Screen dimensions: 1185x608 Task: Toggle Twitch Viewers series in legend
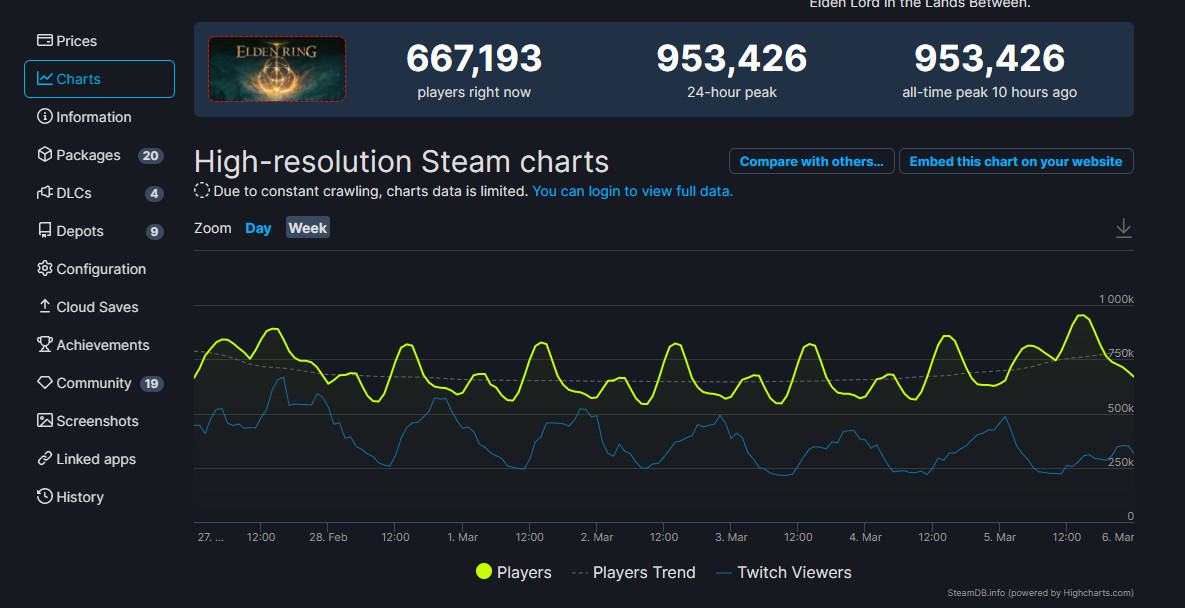[x=783, y=572]
